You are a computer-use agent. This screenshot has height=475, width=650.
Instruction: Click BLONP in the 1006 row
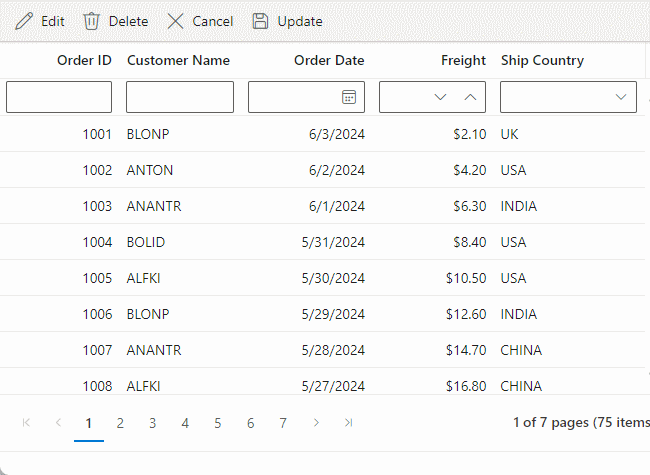[x=148, y=315]
